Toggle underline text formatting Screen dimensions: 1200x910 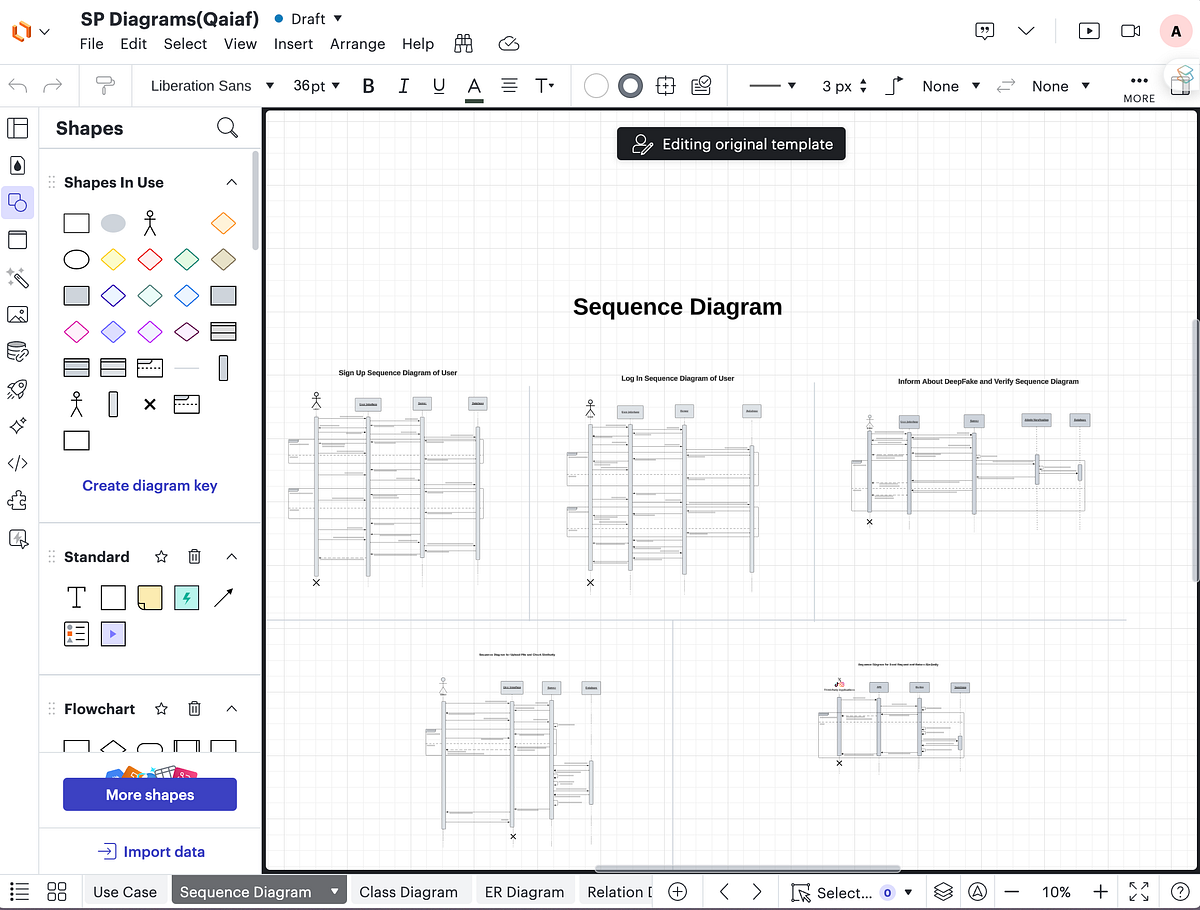pyautogui.click(x=438, y=86)
